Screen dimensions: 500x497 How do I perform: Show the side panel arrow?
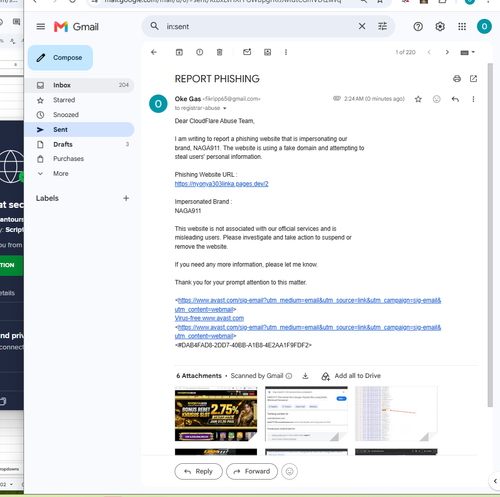(495, 481)
